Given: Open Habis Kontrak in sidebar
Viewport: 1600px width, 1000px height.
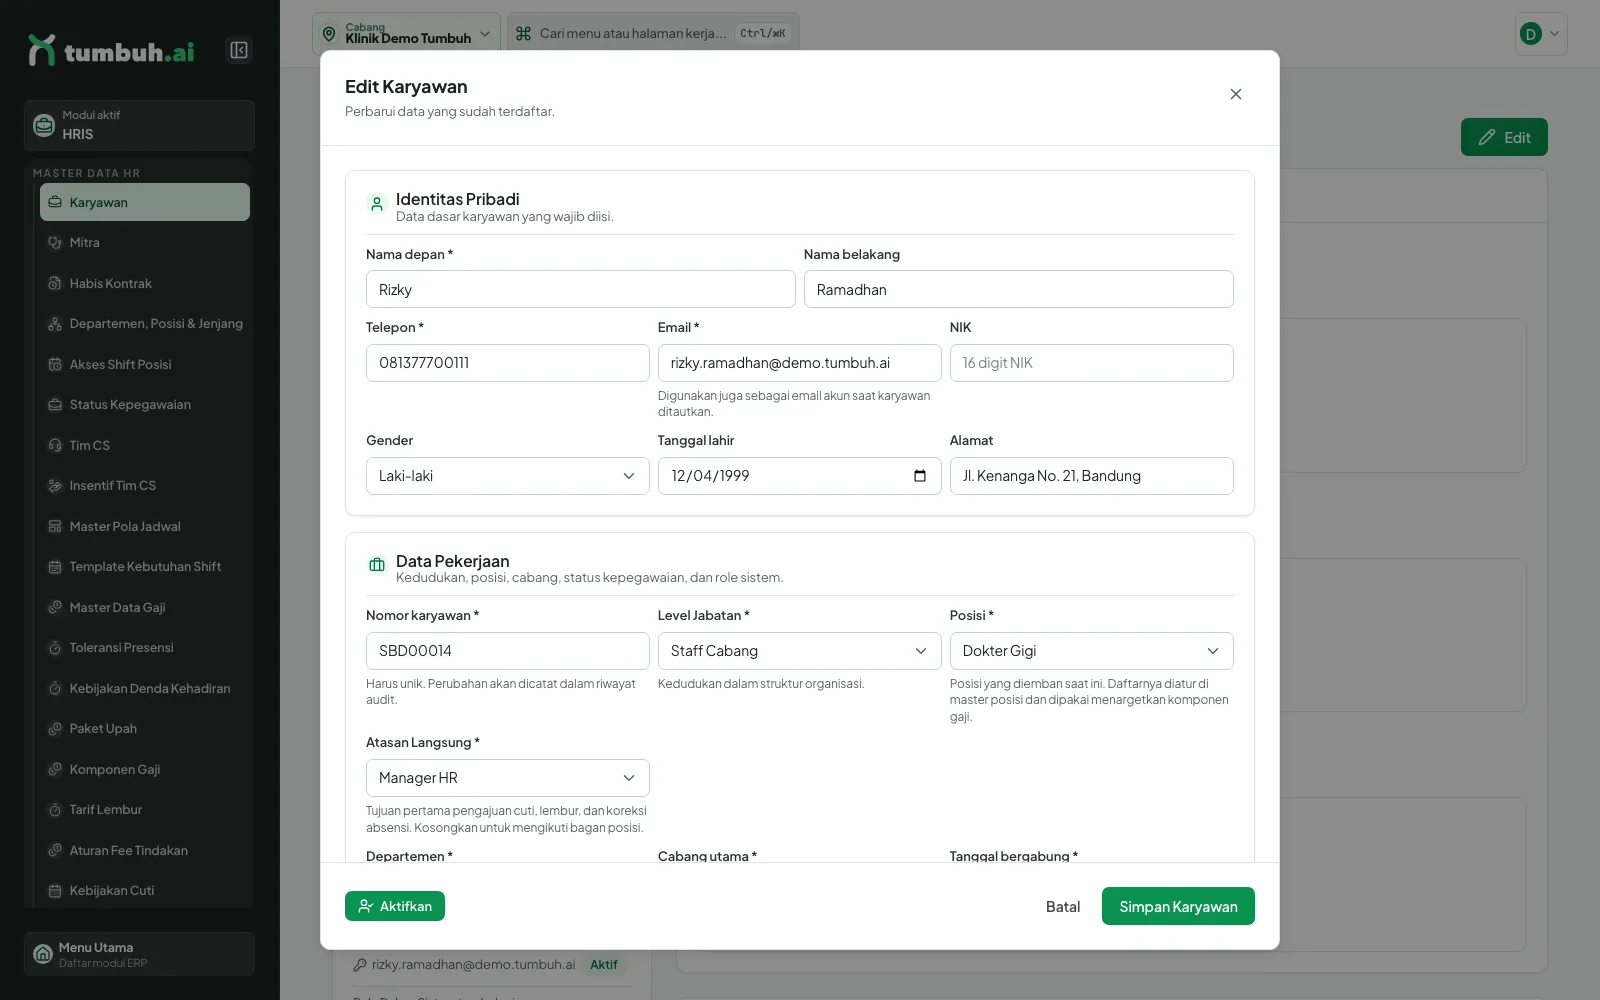Looking at the screenshot, I should pos(145,283).
